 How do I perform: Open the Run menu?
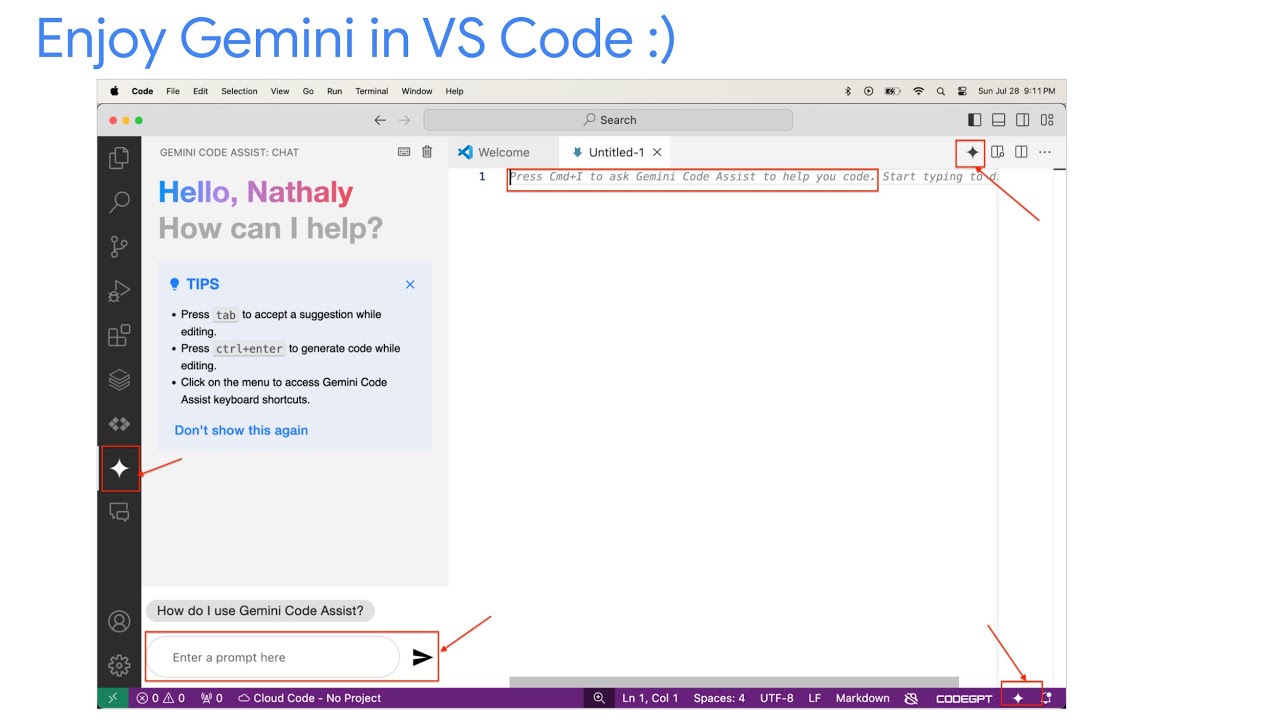click(x=334, y=91)
